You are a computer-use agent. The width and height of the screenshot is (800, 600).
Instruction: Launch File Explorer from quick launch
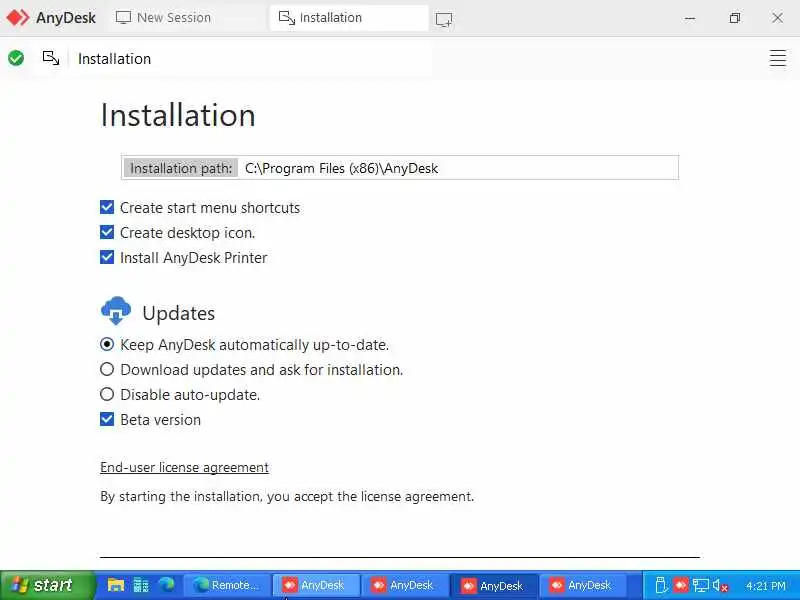116,585
